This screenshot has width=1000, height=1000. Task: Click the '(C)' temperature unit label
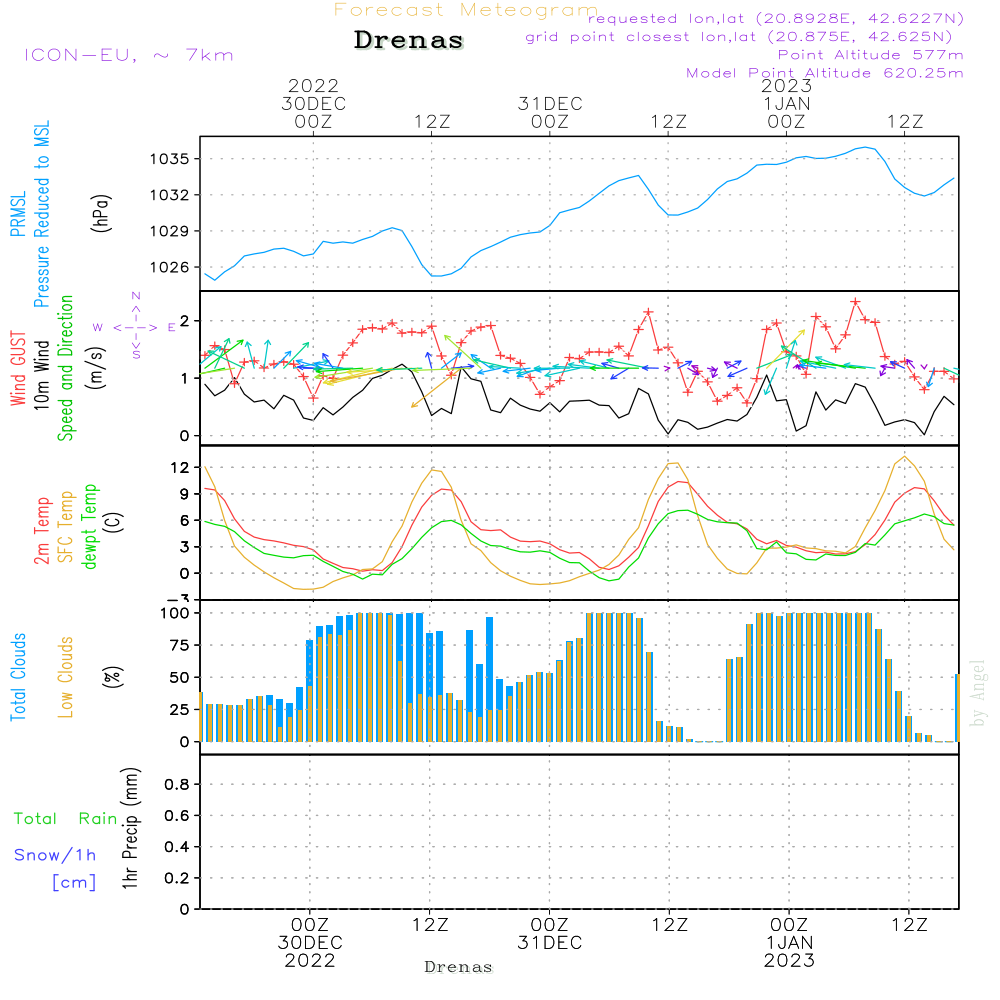click(x=114, y=522)
